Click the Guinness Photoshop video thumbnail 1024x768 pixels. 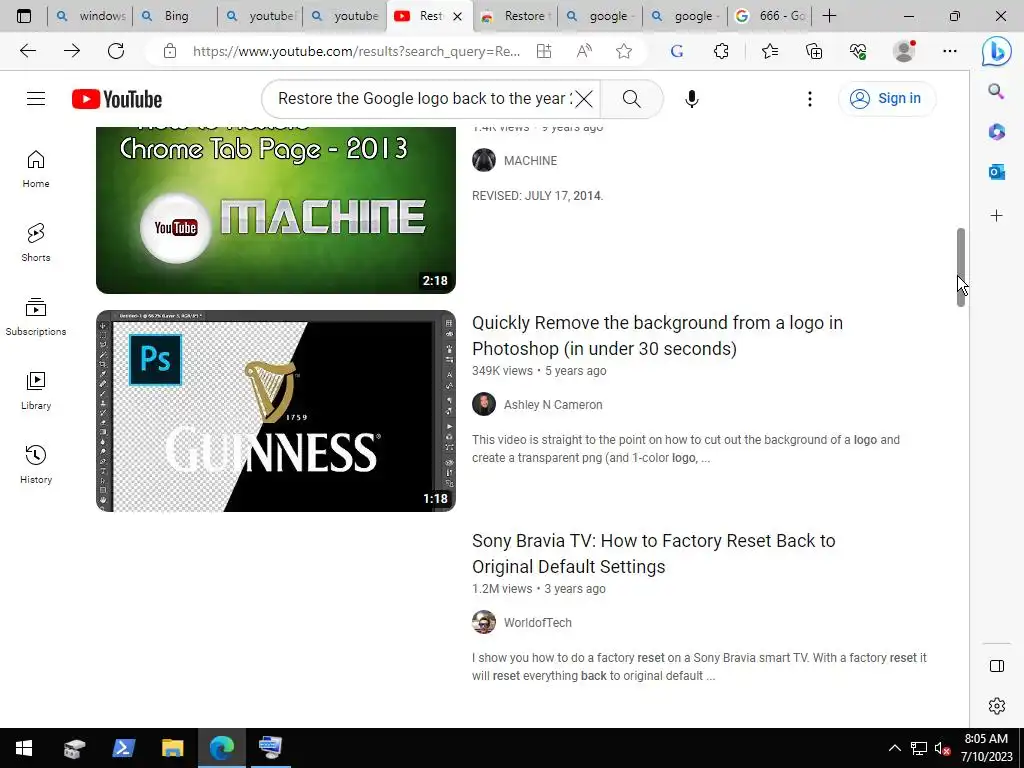(x=276, y=411)
